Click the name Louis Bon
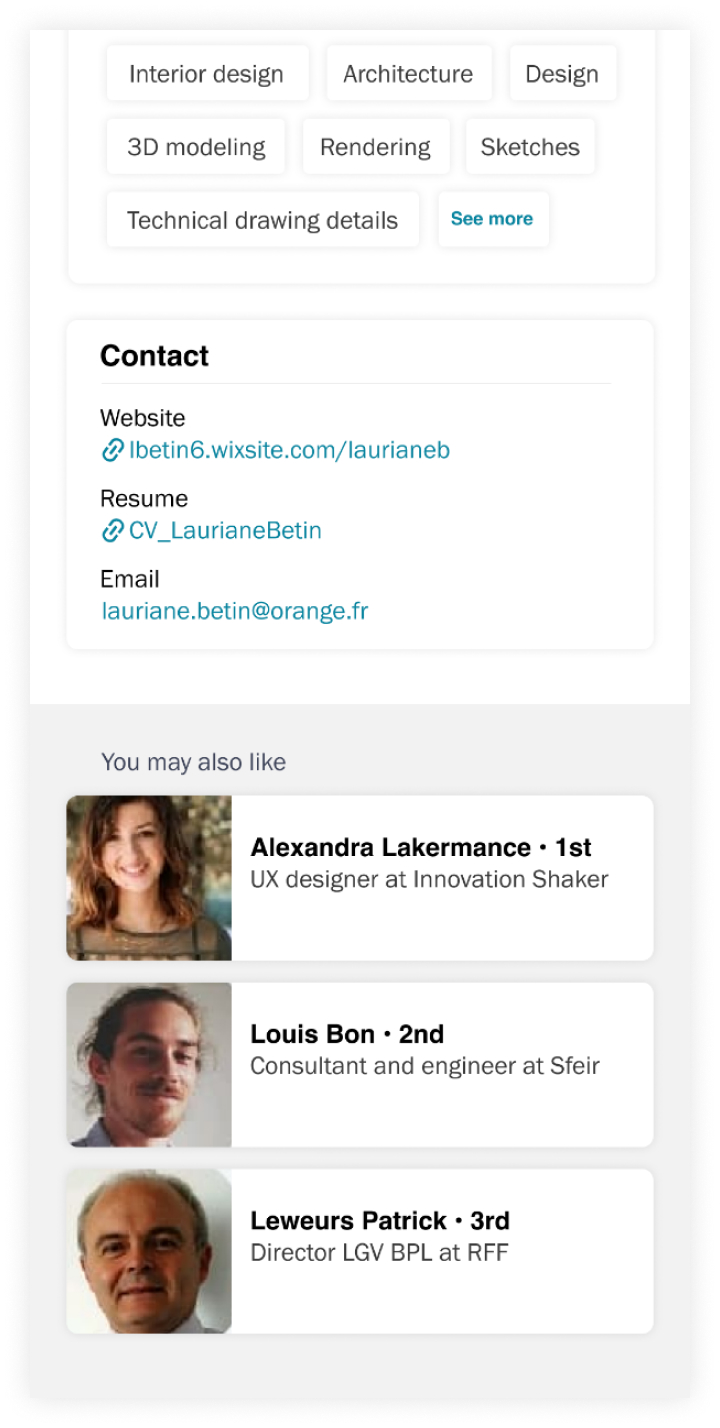Image resolution: width=720 pixels, height=1428 pixels. (x=313, y=1034)
